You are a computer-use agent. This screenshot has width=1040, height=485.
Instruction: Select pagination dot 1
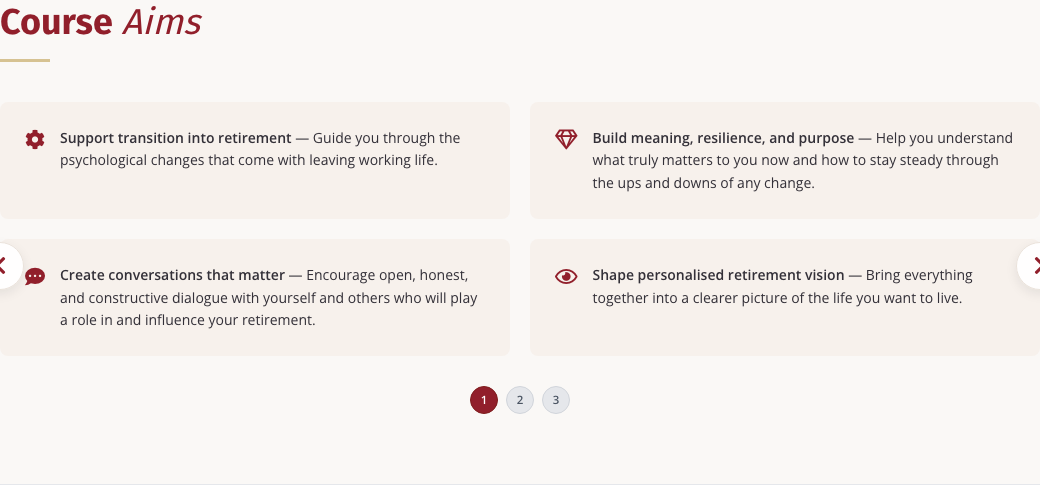coord(484,400)
